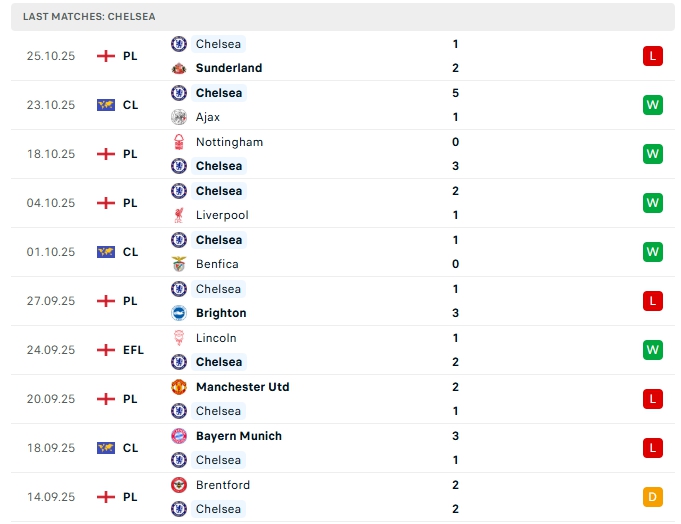This screenshot has height=524, width=681.
Task: Select the 27.09.25 Chelsea vs Brighton match row
Action: pyautogui.click(x=340, y=301)
